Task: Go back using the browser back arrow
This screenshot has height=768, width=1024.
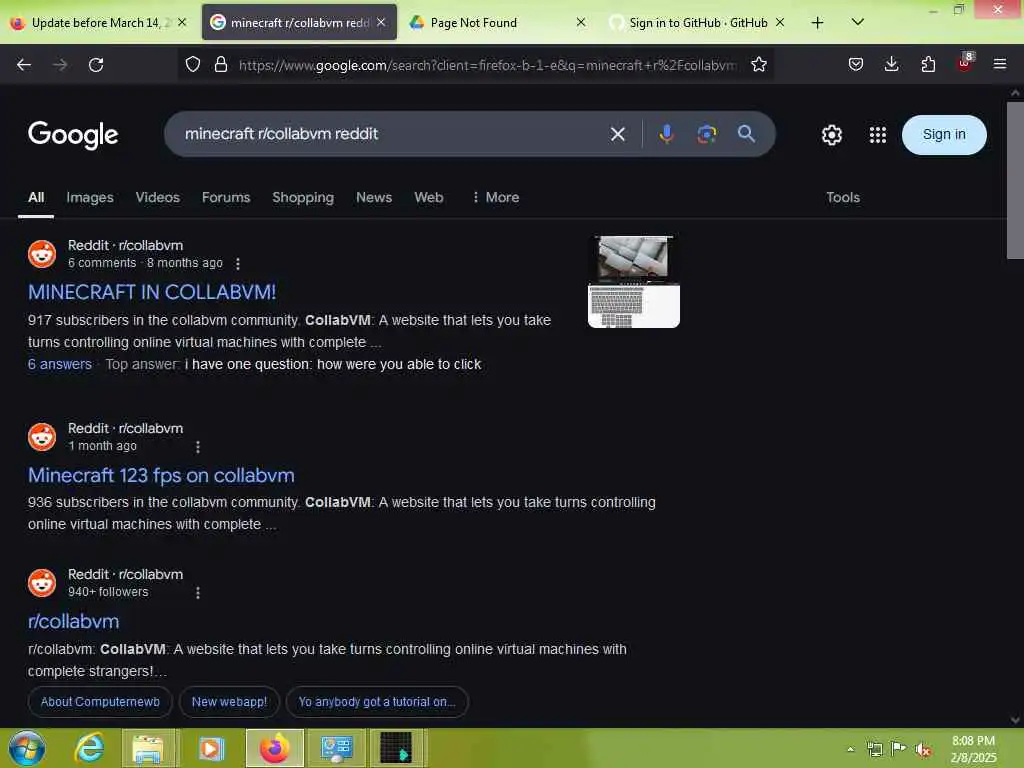Action: coord(24,65)
